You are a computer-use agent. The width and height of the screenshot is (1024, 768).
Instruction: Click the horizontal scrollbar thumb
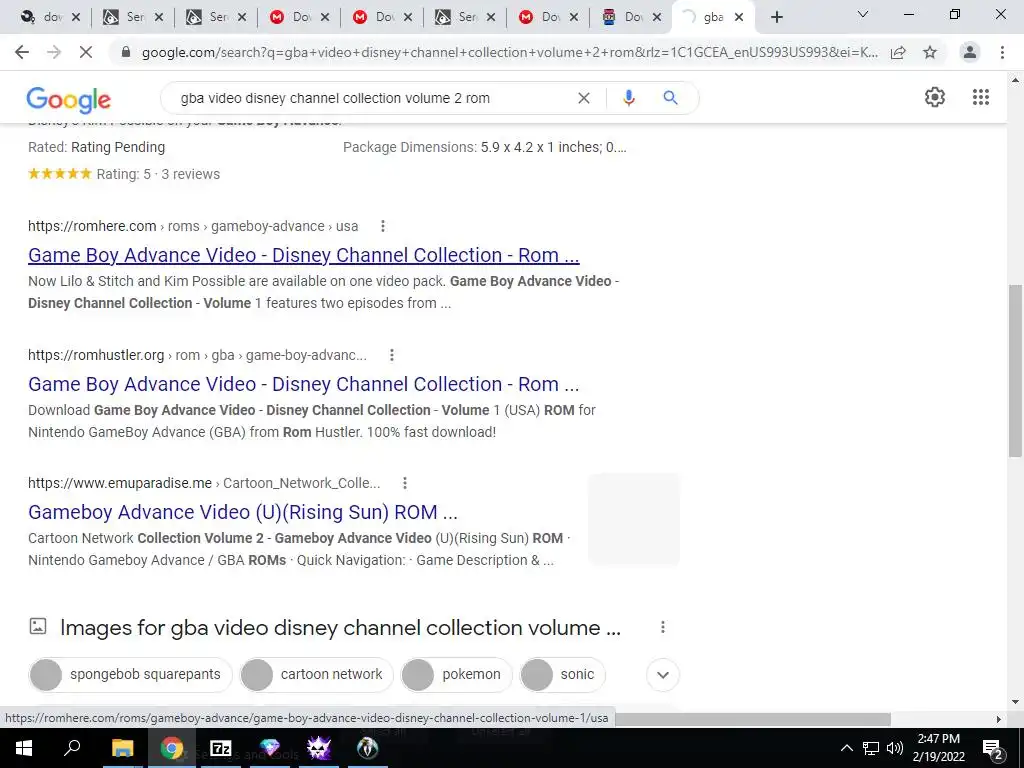tap(753, 718)
